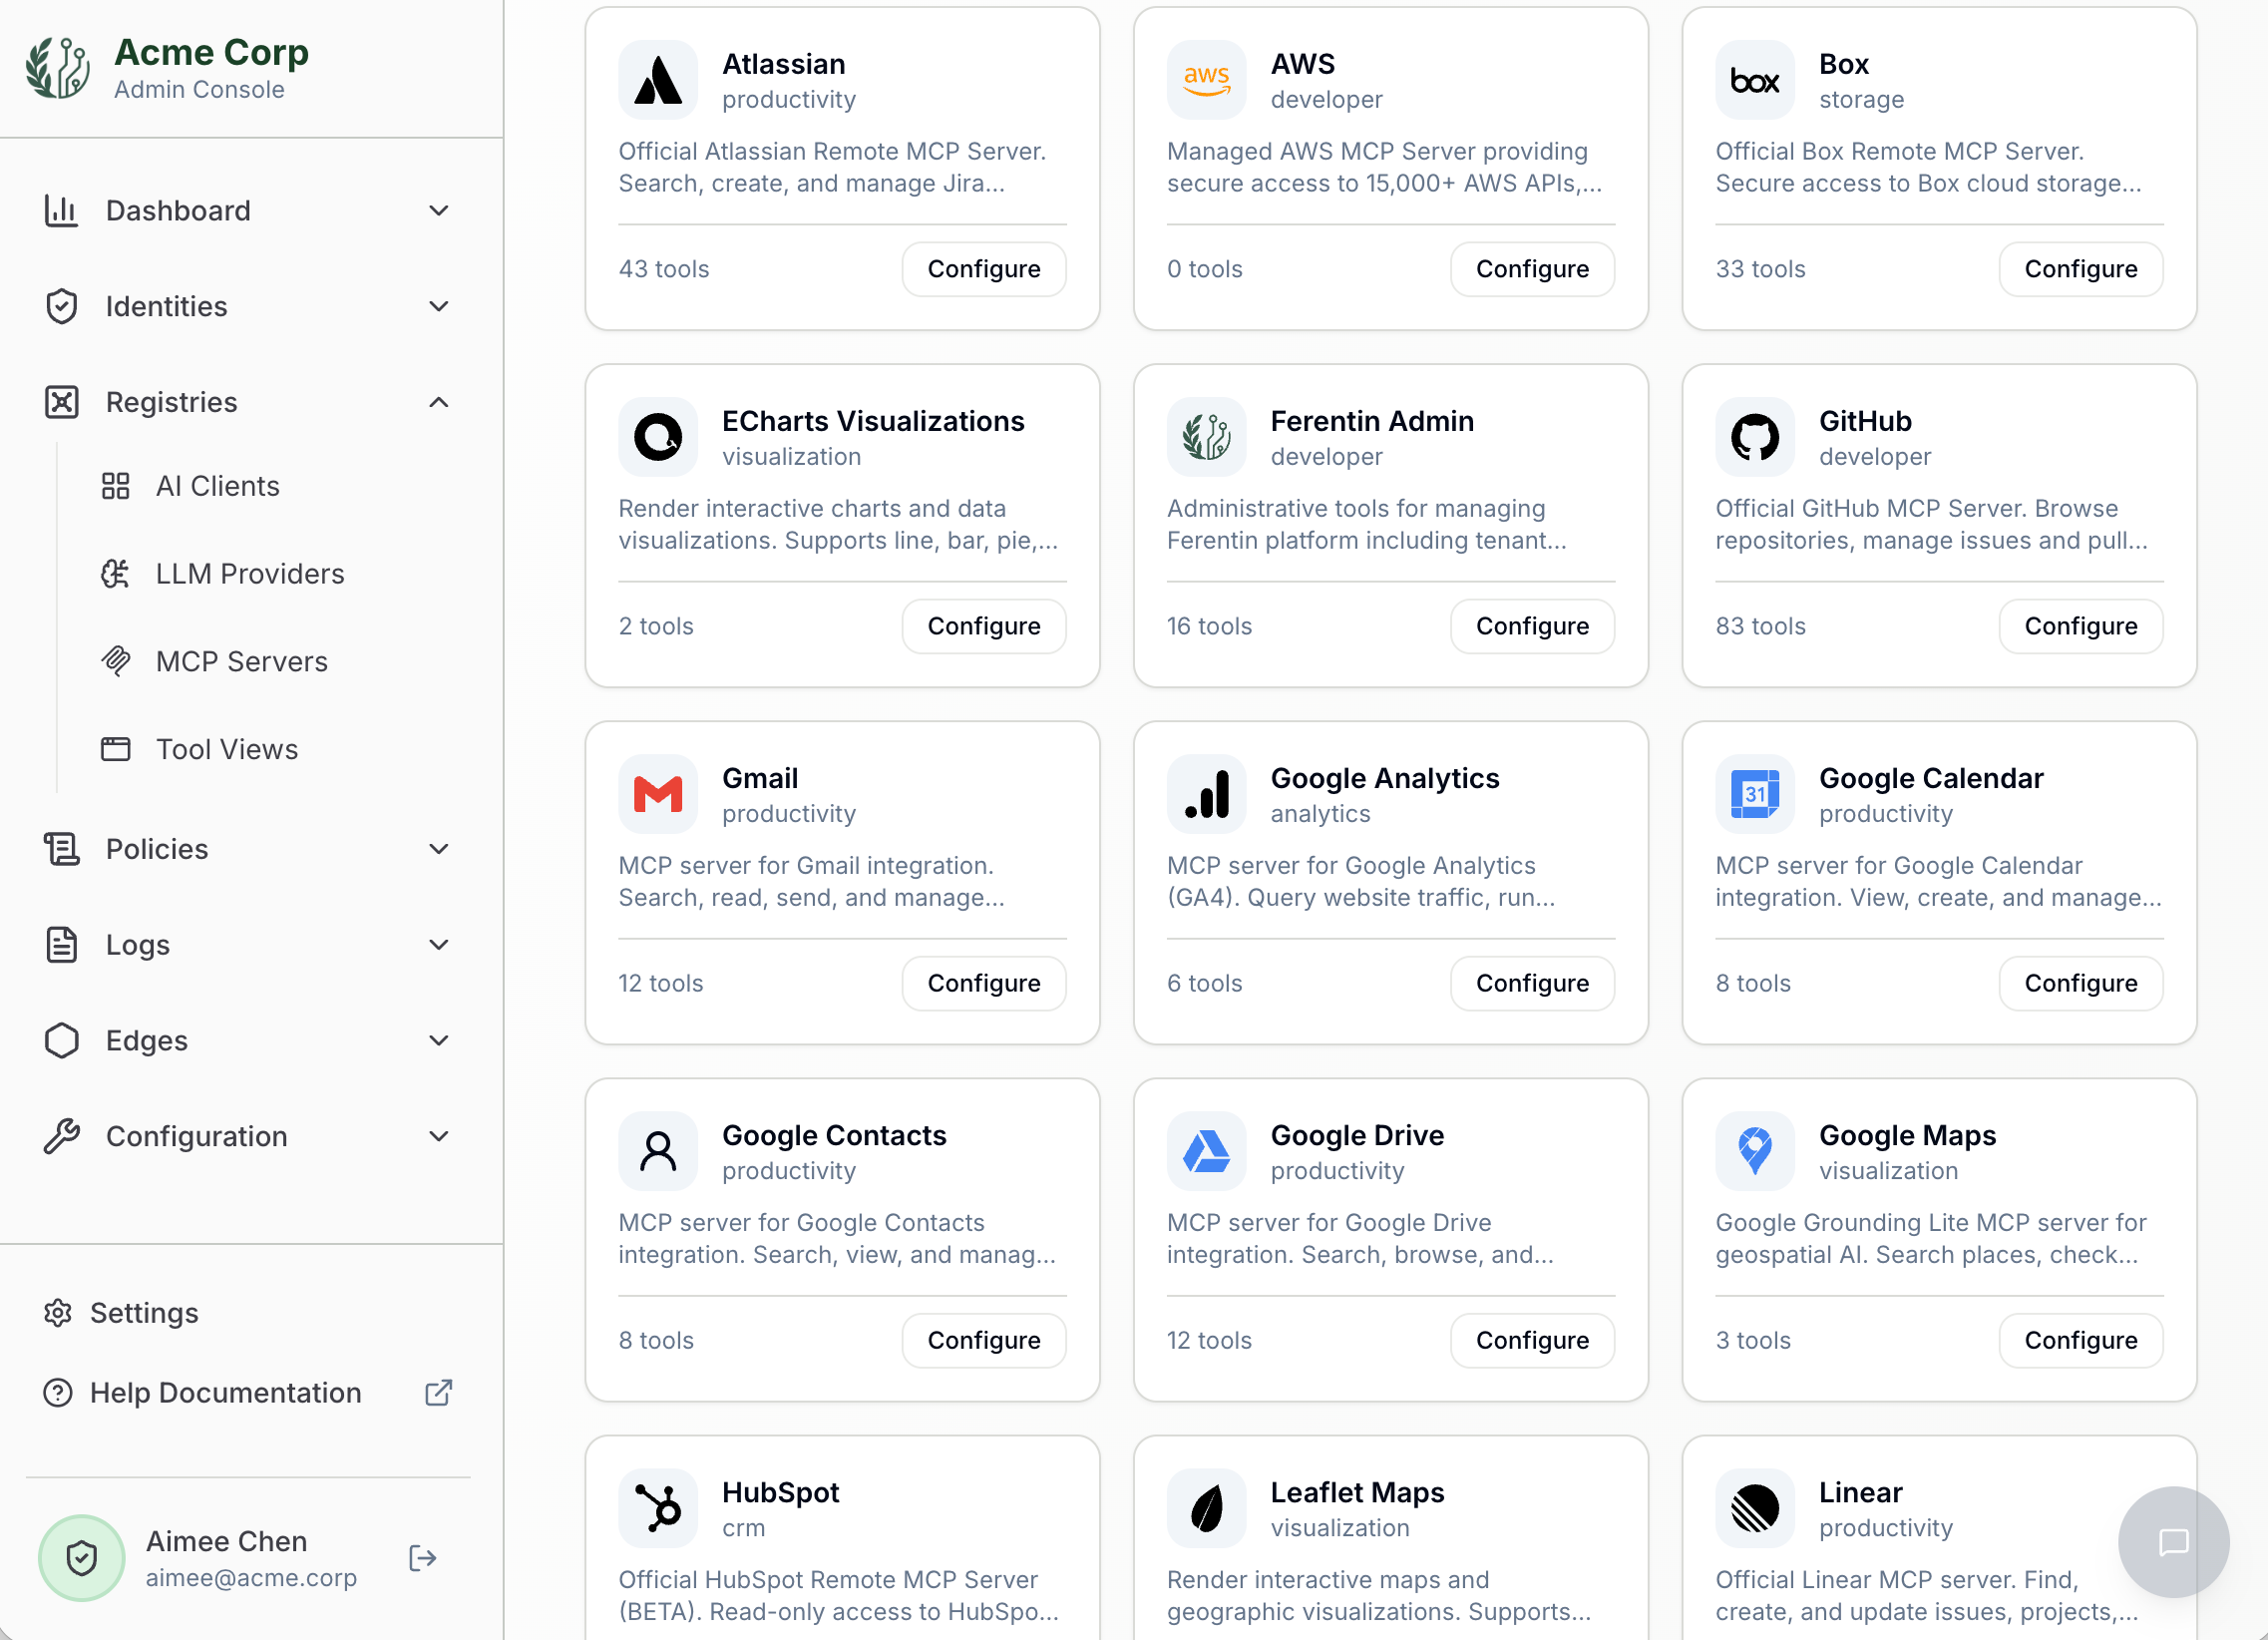Select the Gmail server icon
Screen dimensions: 2268x1640
(657, 794)
